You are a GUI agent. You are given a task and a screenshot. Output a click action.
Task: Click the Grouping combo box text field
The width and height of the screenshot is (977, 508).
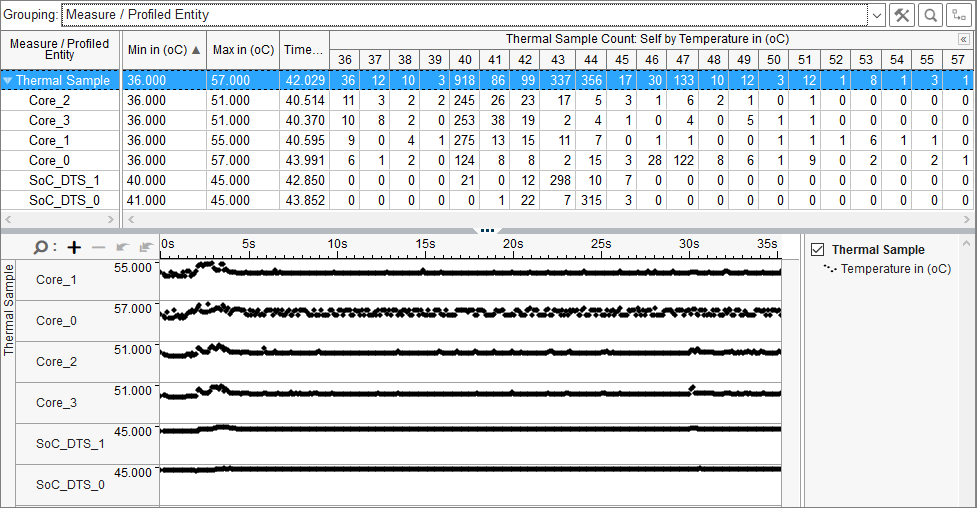click(460, 15)
